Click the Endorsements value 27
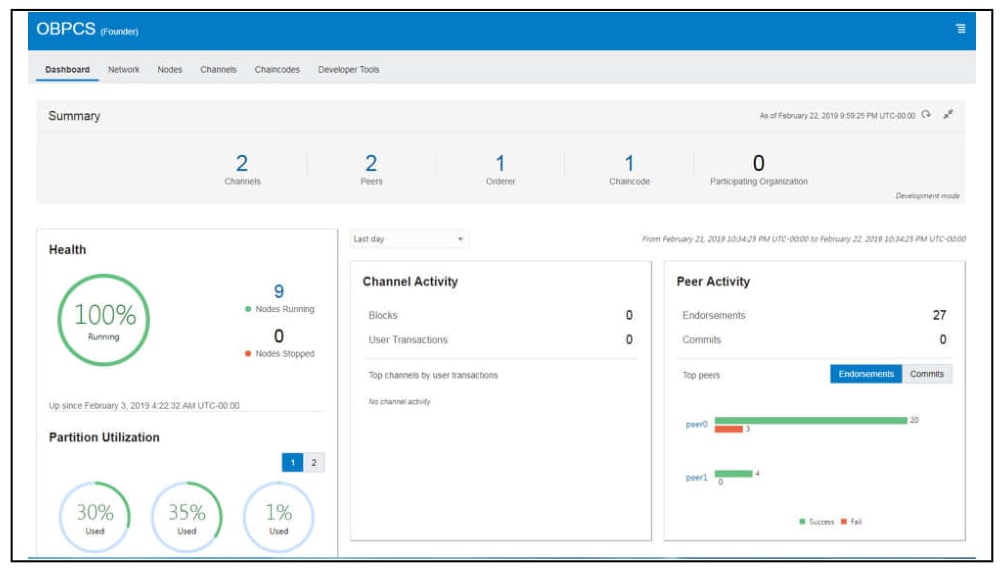The image size is (1005, 575). pyautogui.click(x=939, y=315)
